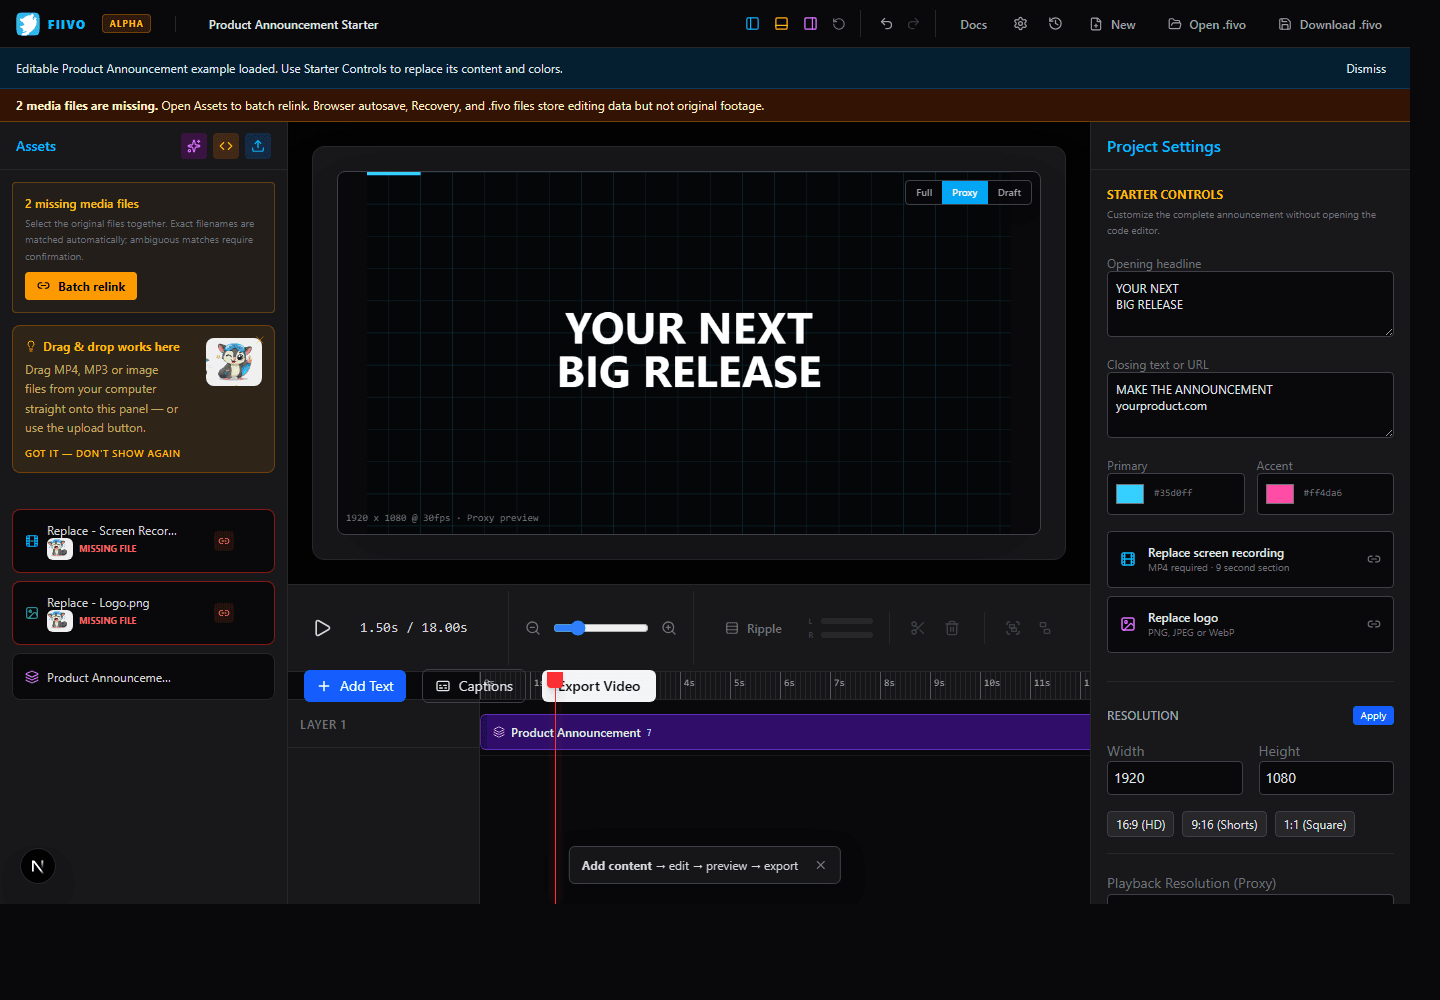The height and width of the screenshot is (1000, 1440).
Task: Select 9:16 (Shorts) resolution preset
Action: (x=1224, y=825)
